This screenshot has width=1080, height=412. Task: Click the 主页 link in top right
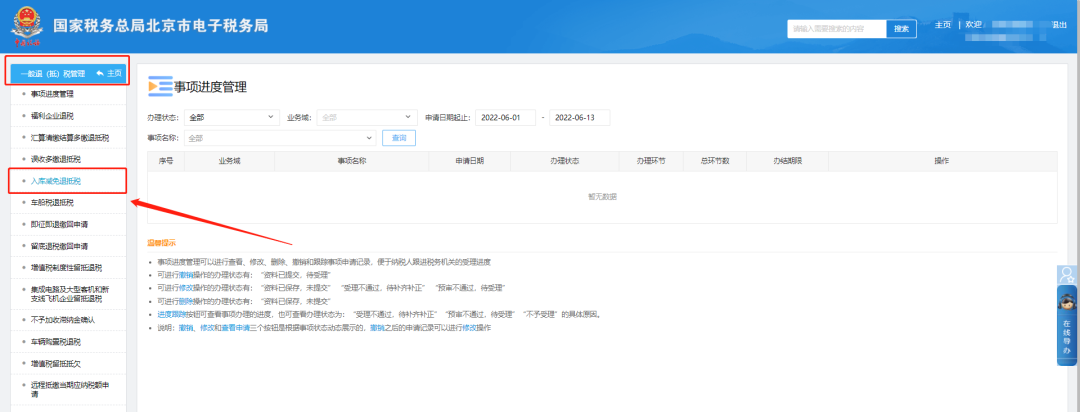942,25
